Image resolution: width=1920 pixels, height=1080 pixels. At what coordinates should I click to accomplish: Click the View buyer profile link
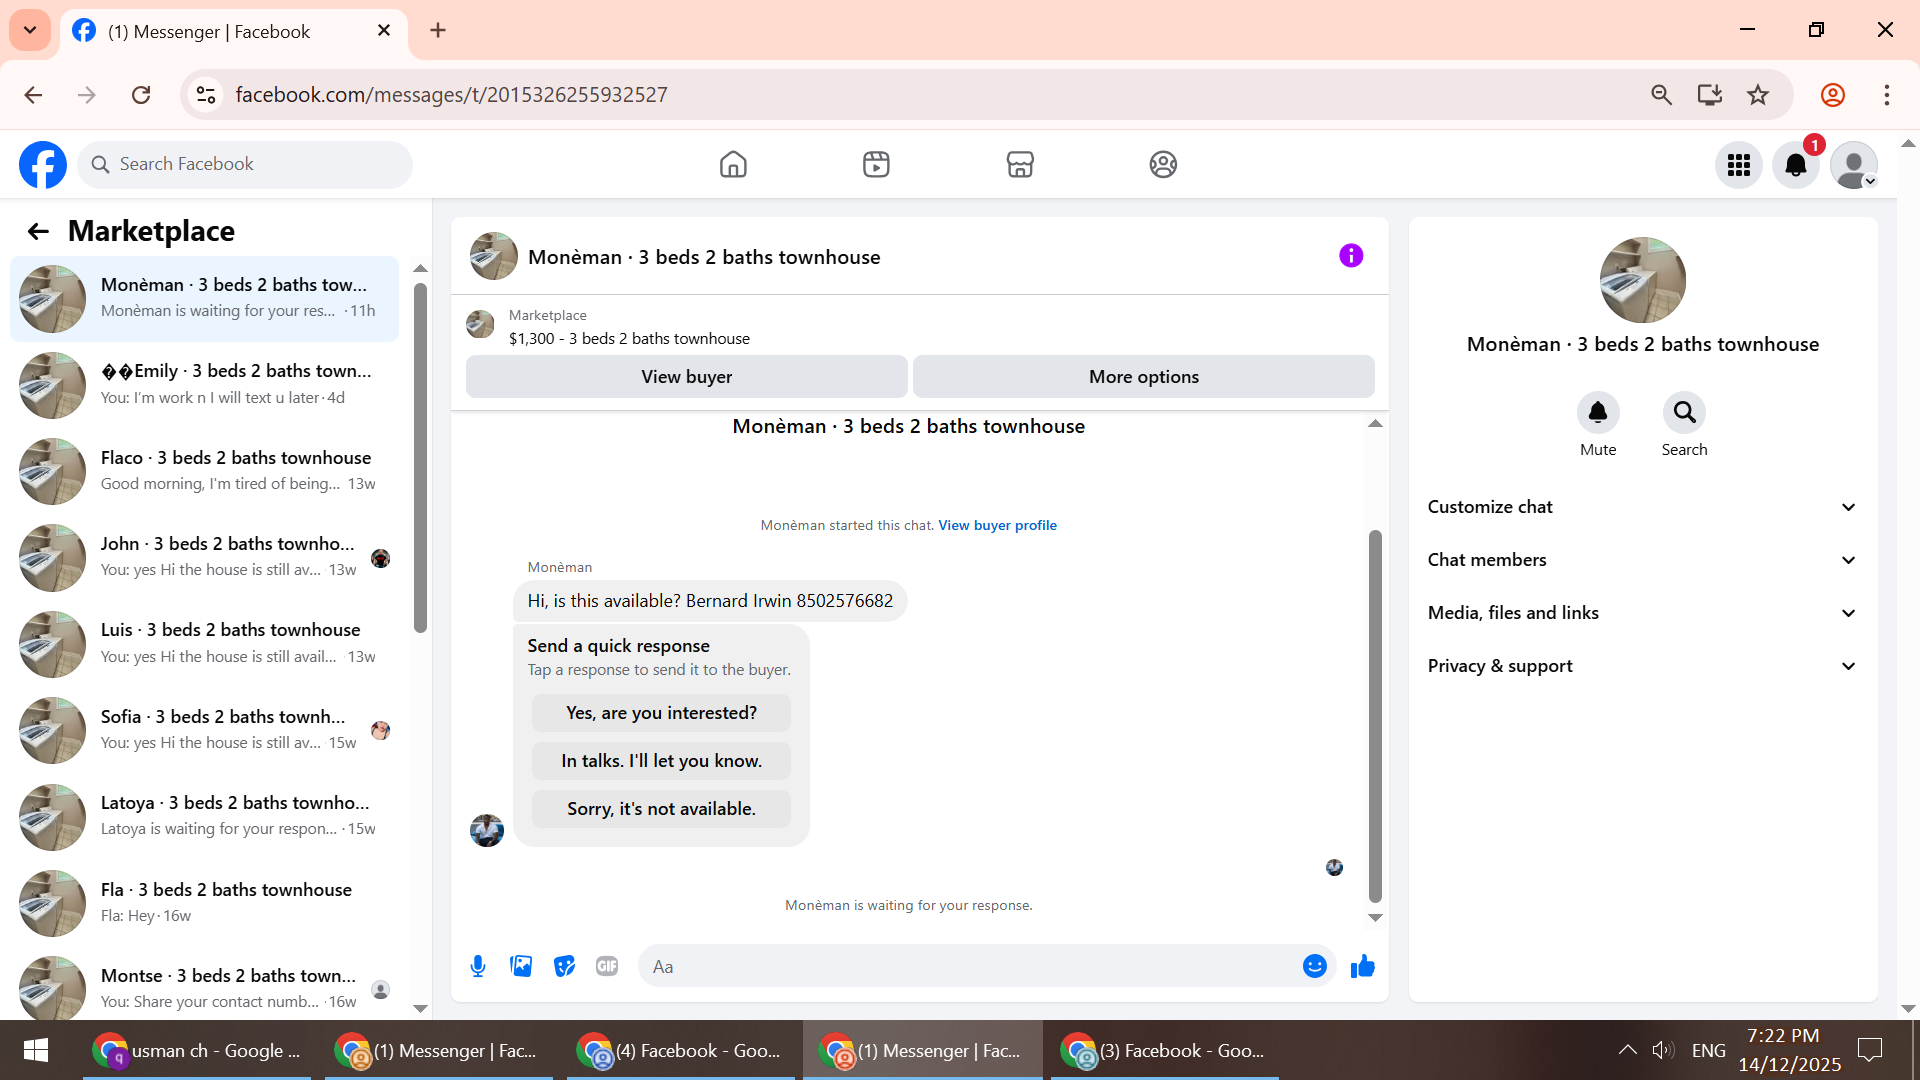coord(997,525)
